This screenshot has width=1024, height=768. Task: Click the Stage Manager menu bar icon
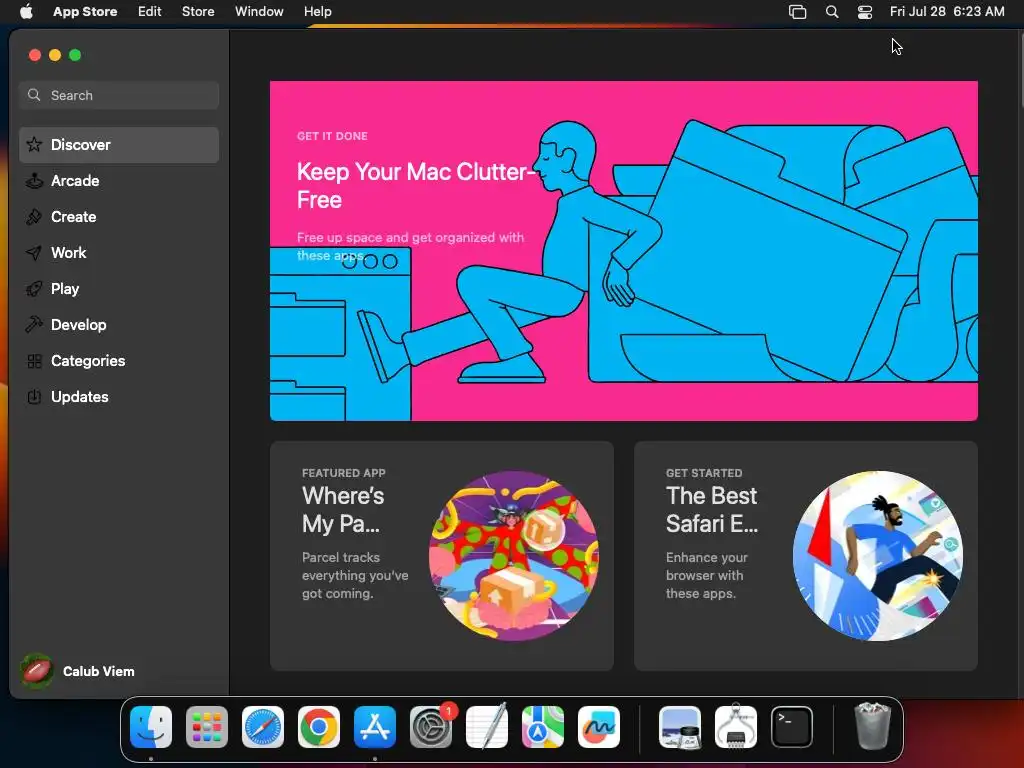click(x=797, y=12)
